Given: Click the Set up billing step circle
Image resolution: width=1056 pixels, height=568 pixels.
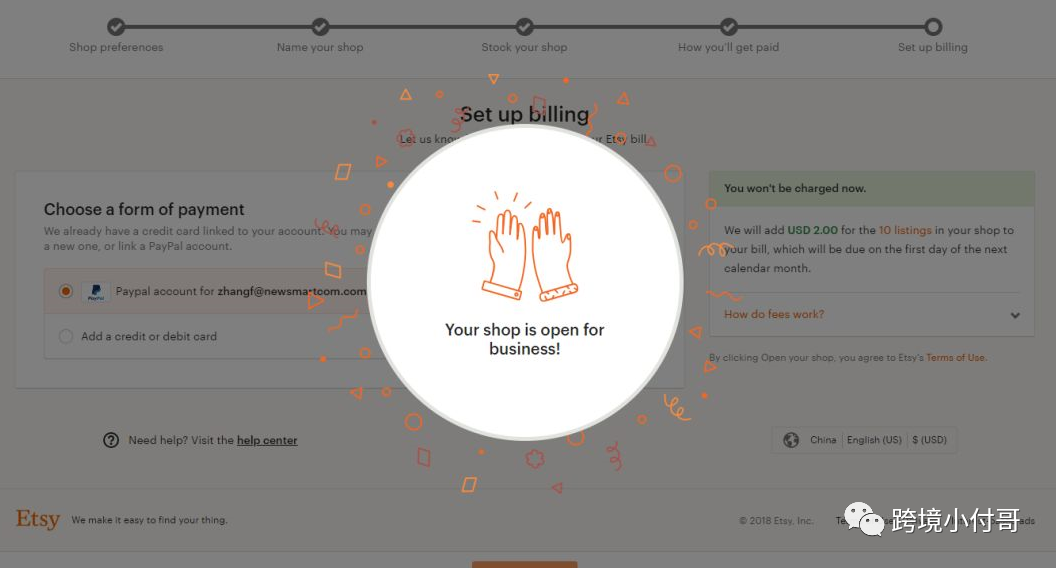Looking at the screenshot, I should [933, 27].
